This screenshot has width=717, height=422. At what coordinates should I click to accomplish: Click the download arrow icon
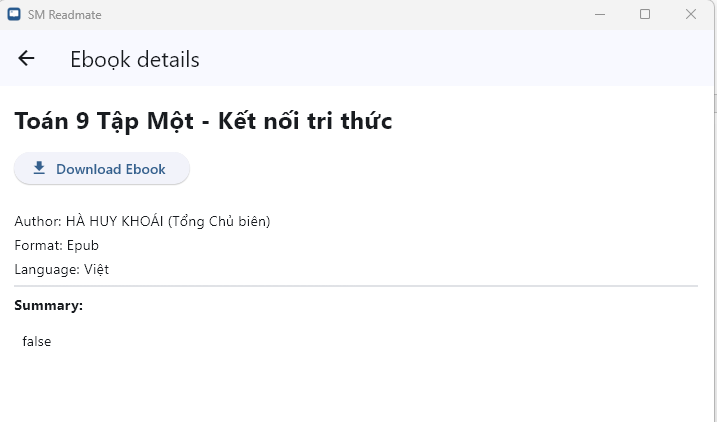point(39,168)
